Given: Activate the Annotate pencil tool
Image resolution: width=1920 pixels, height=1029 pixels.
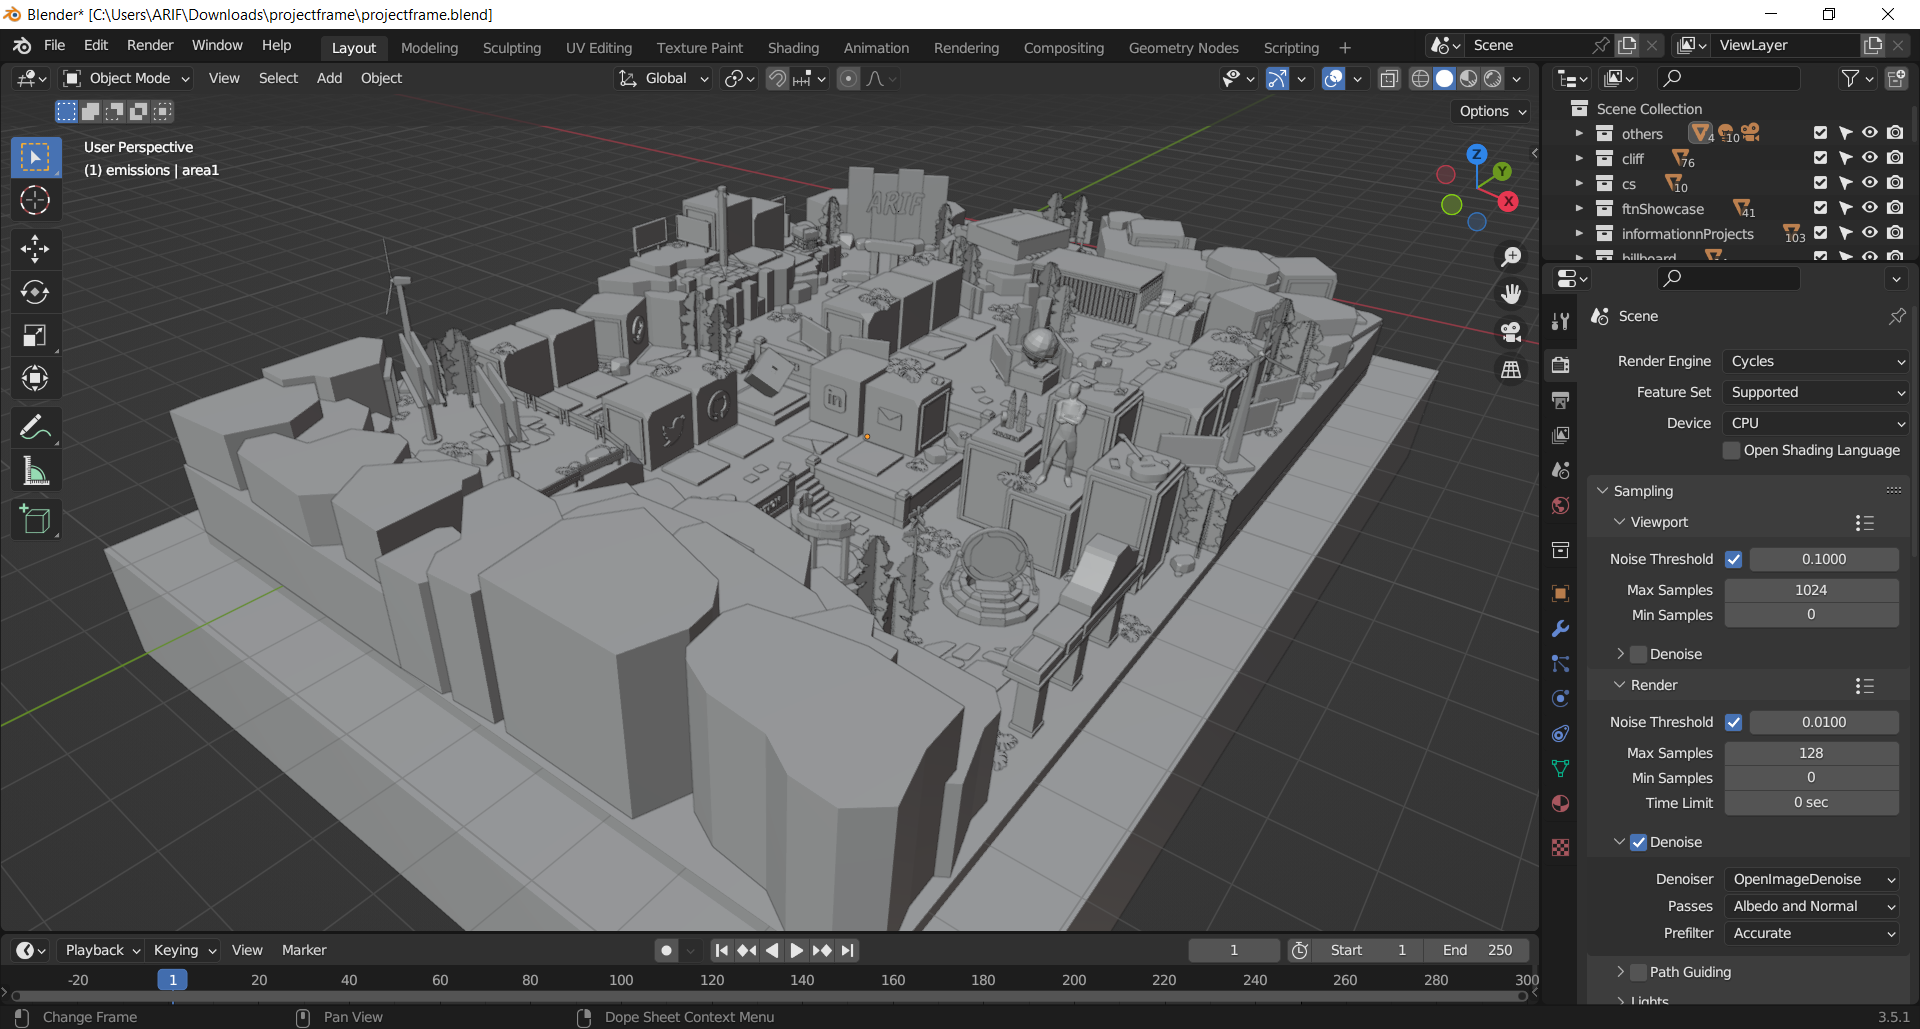Looking at the screenshot, I should (x=35, y=428).
